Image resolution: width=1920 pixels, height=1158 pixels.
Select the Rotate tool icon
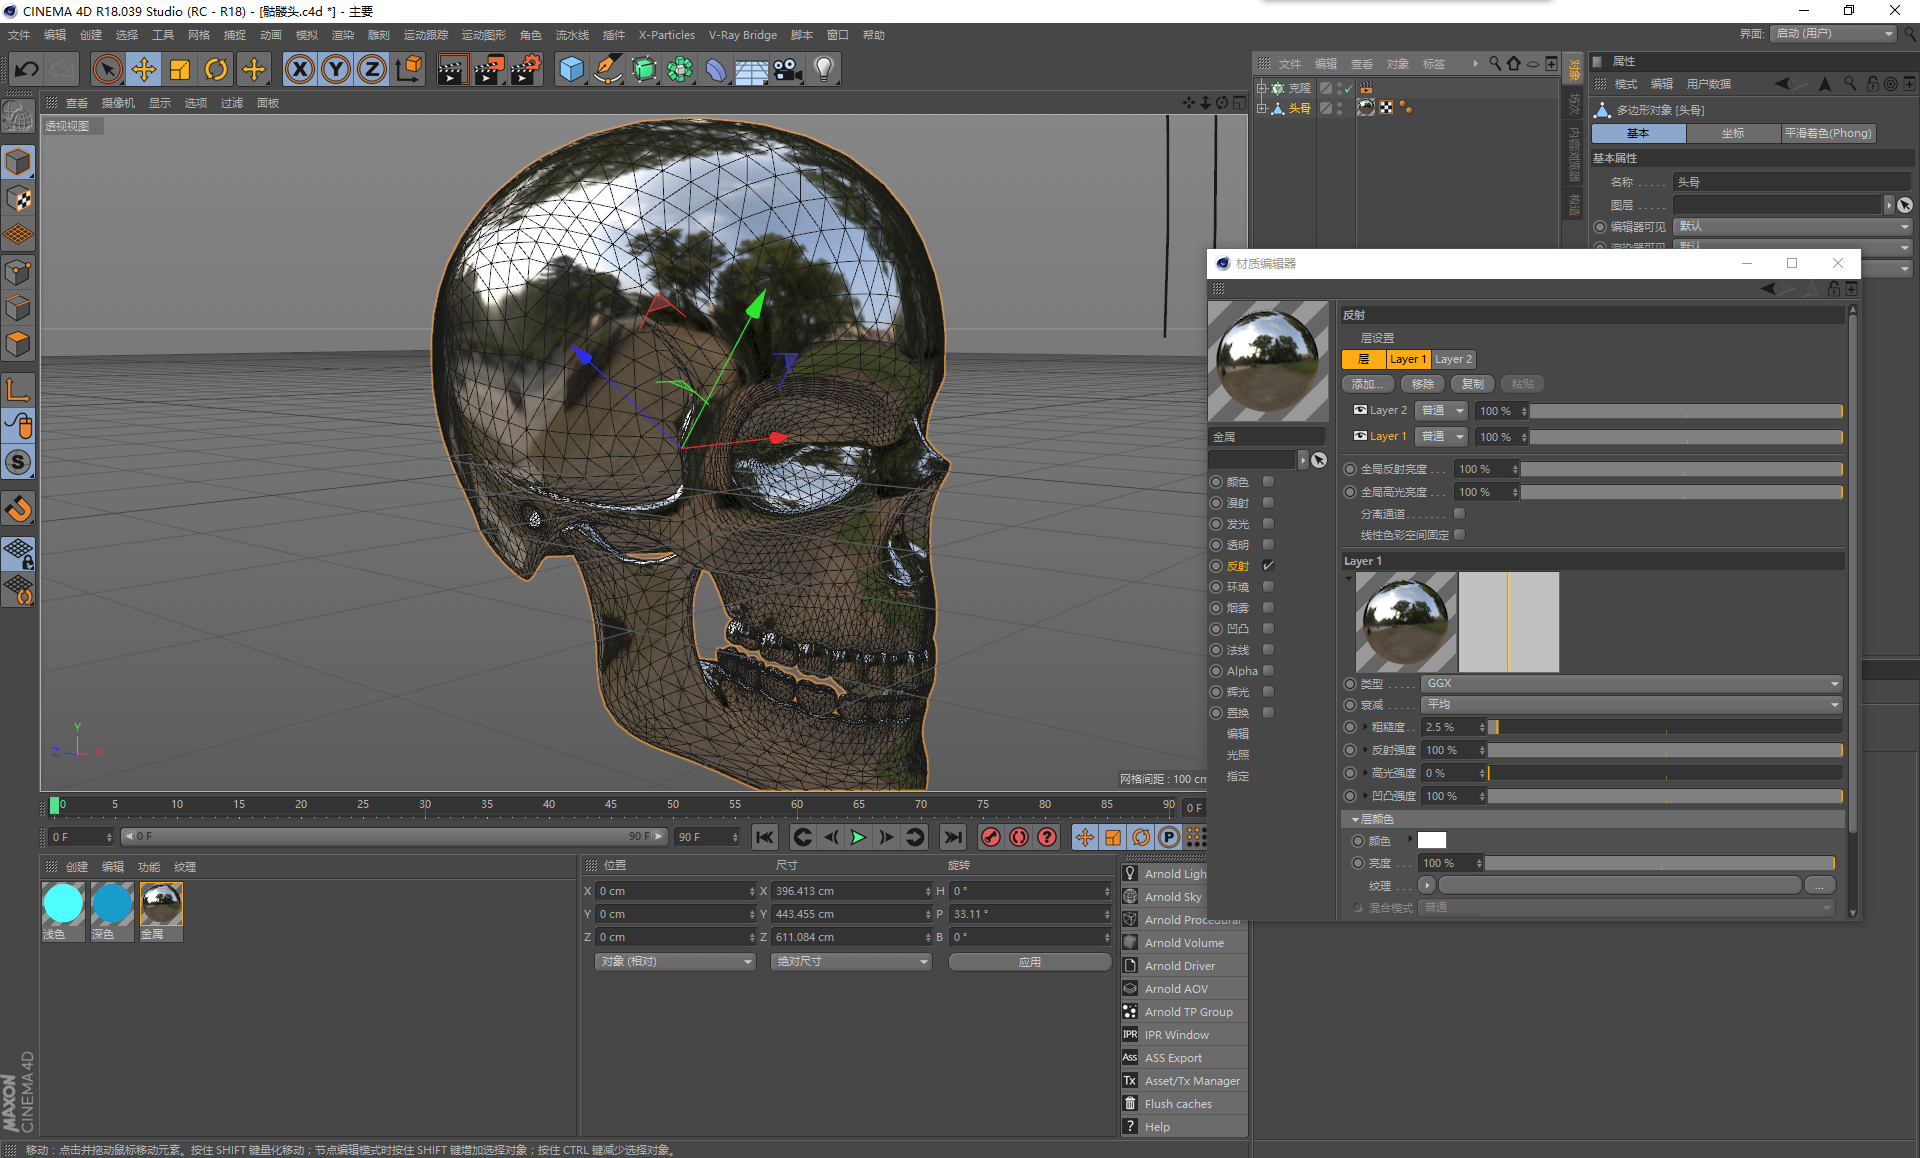pyautogui.click(x=216, y=69)
